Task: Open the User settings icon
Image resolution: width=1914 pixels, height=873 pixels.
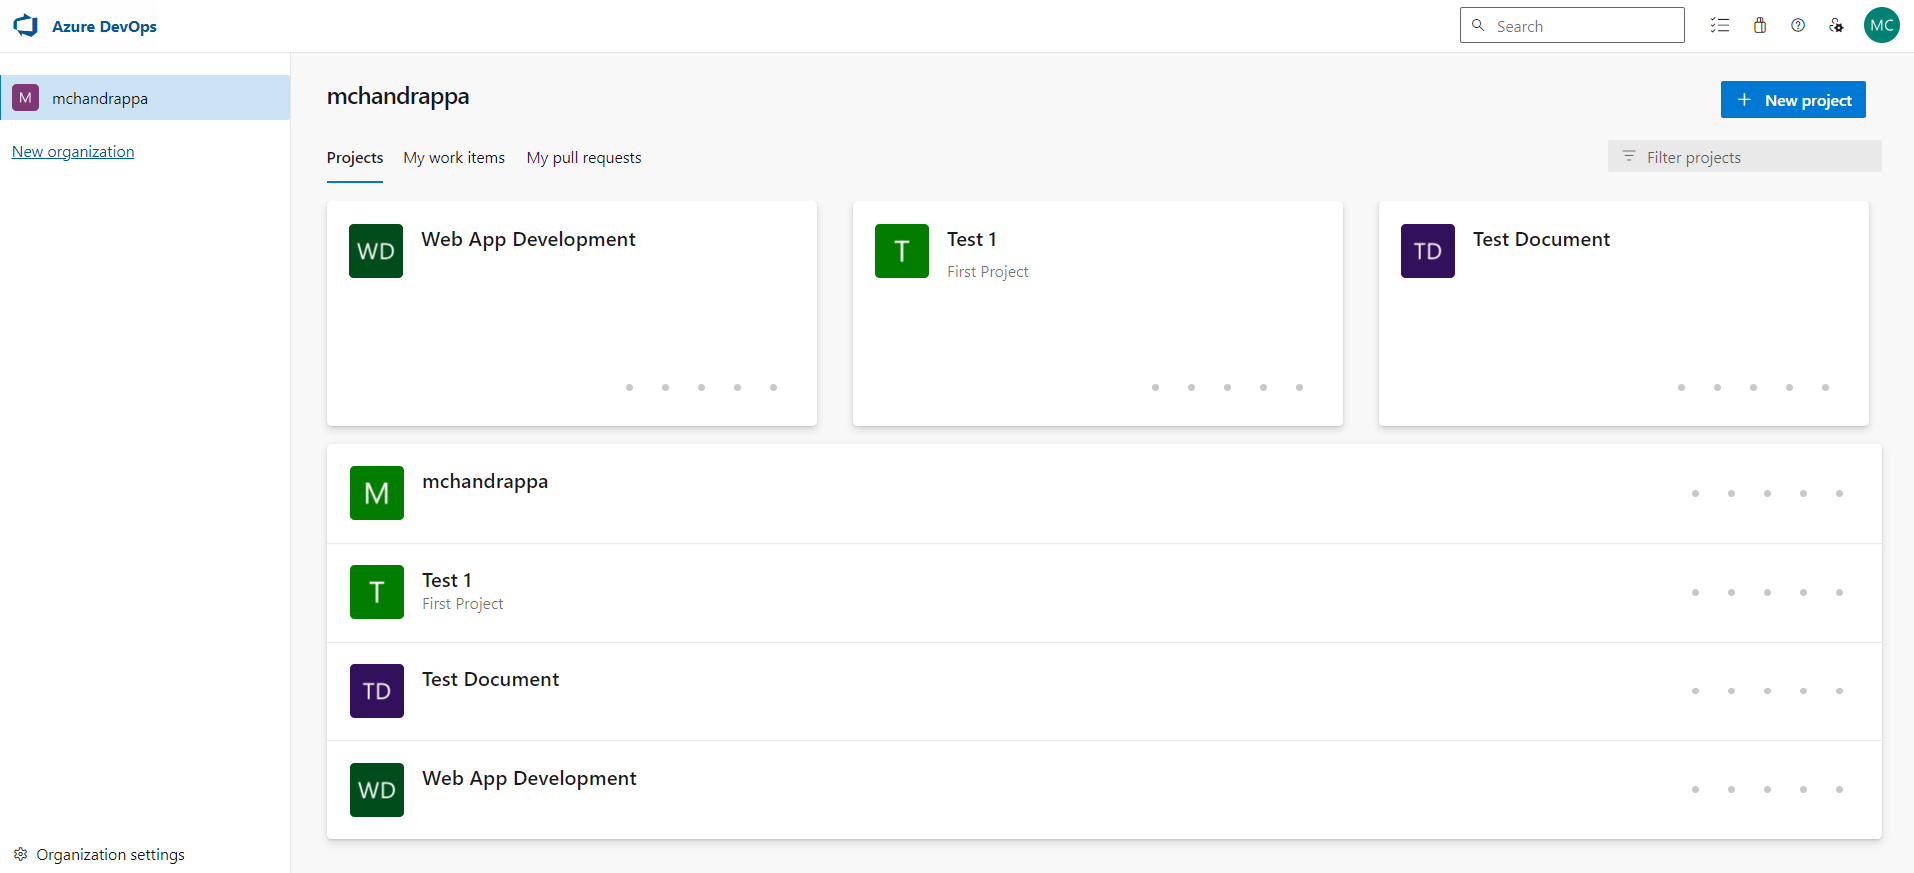Action: click(x=1836, y=26)
